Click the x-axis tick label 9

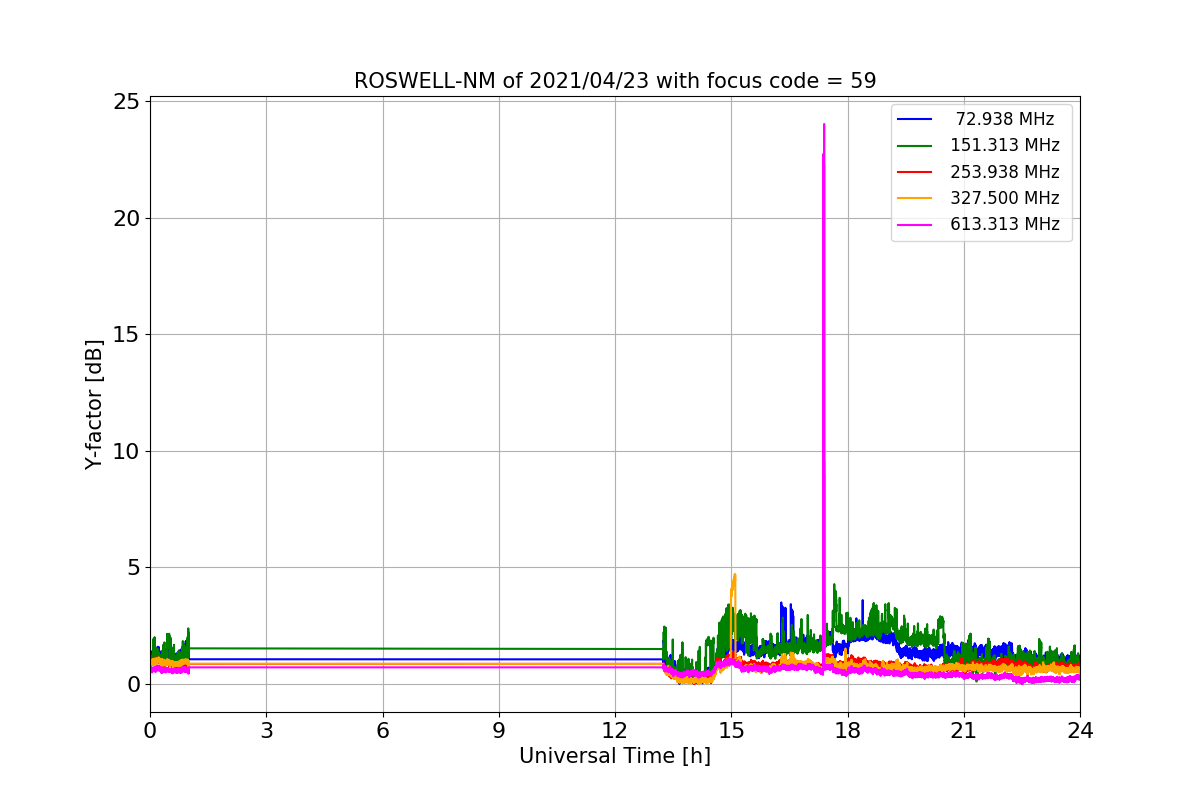point(499,730)
